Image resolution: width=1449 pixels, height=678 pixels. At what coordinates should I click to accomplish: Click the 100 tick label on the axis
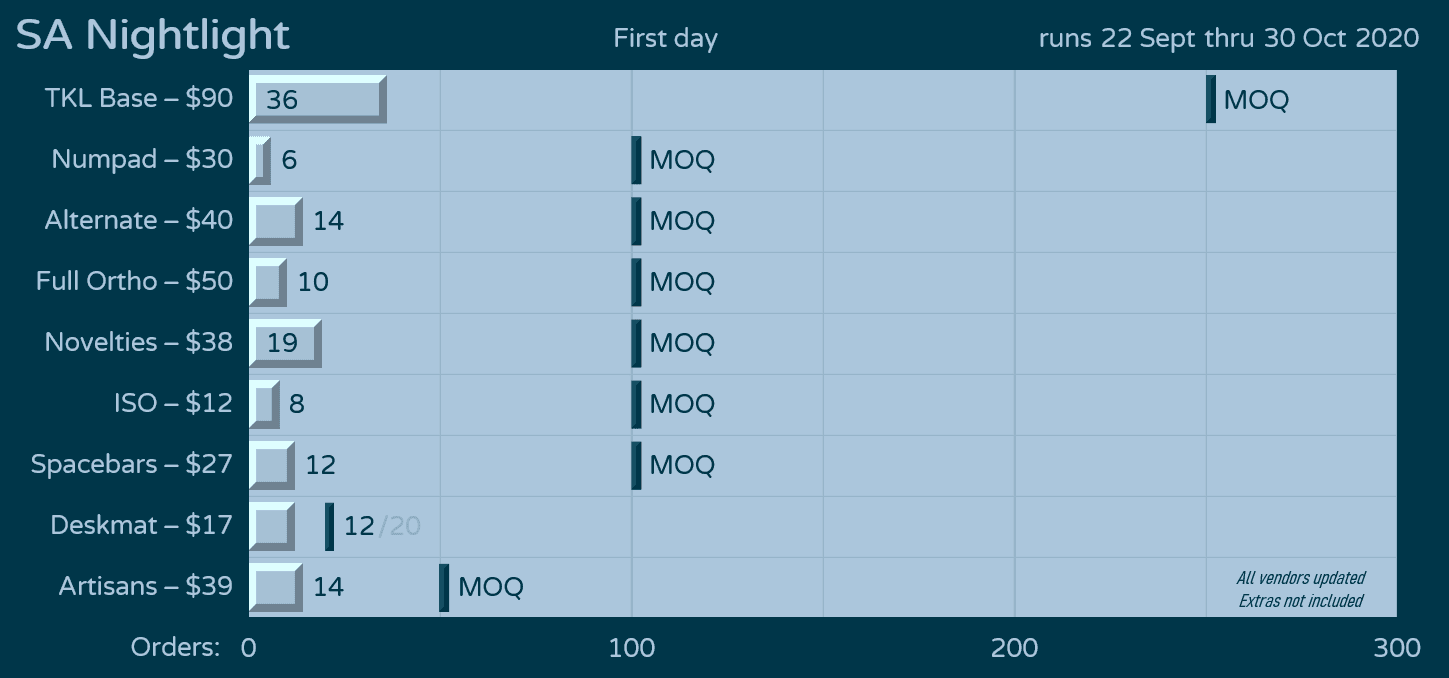[x=632, y=648]
